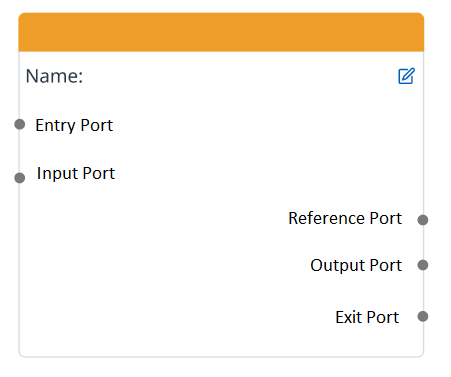Click the Reference Port label
The image size is (451, 377).
coord(345,218)
